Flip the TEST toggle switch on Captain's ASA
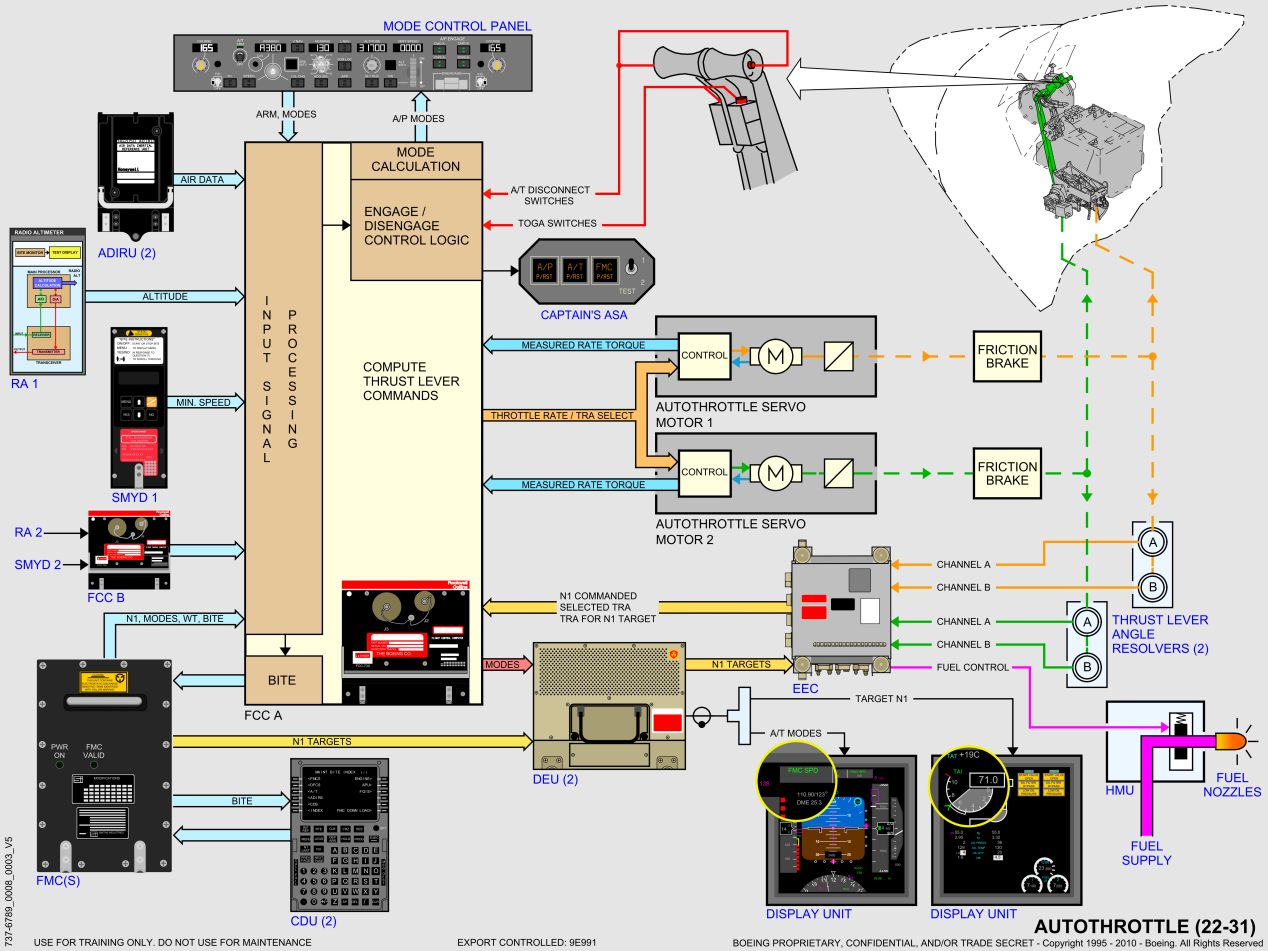Viewport: 1268px width, 951px height. (631, 268)
